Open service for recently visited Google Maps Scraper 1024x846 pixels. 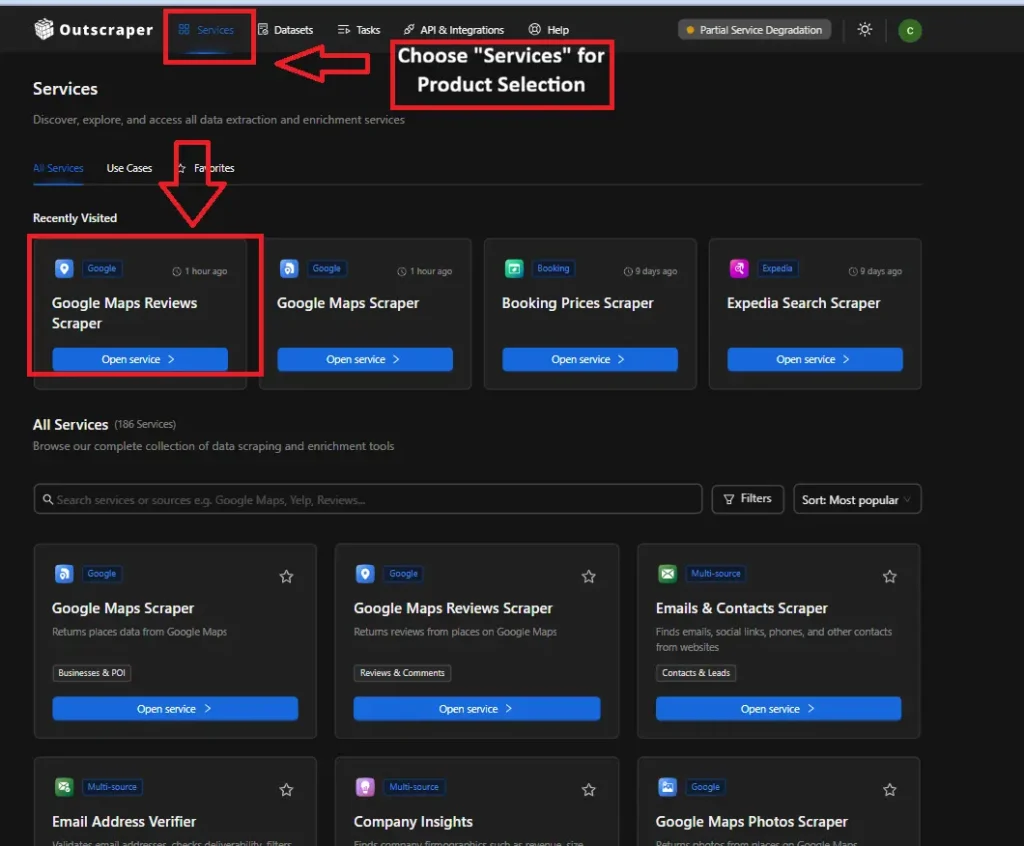pos(364,359)
